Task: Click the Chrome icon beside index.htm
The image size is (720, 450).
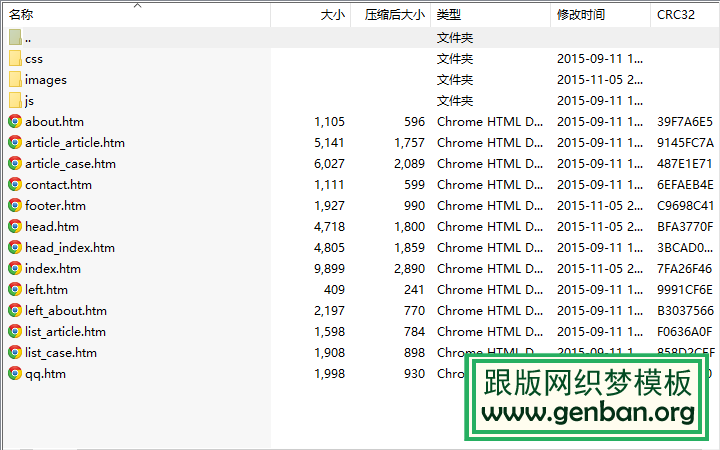Action: (x=15, y=268)
